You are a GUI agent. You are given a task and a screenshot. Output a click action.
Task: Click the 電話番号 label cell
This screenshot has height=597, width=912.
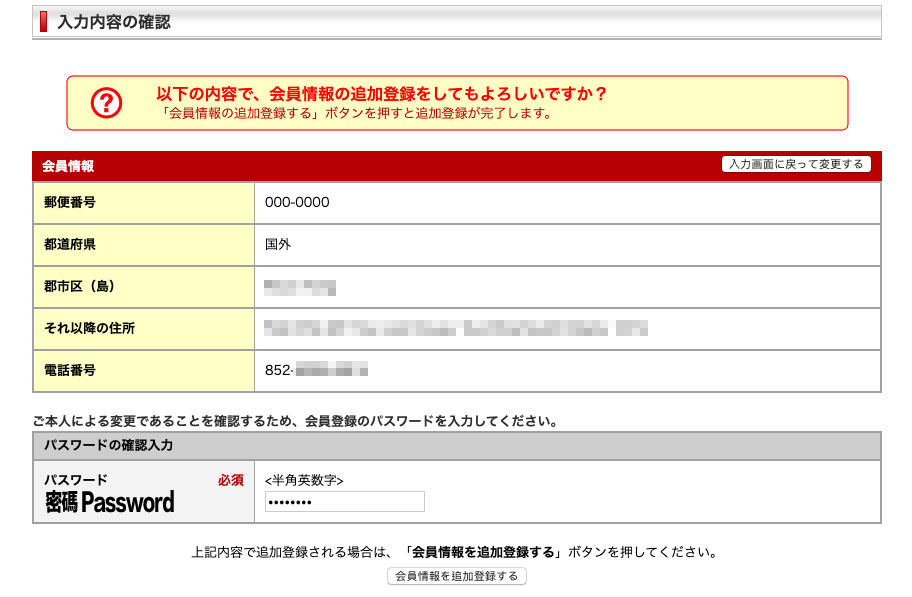(144, 371)
